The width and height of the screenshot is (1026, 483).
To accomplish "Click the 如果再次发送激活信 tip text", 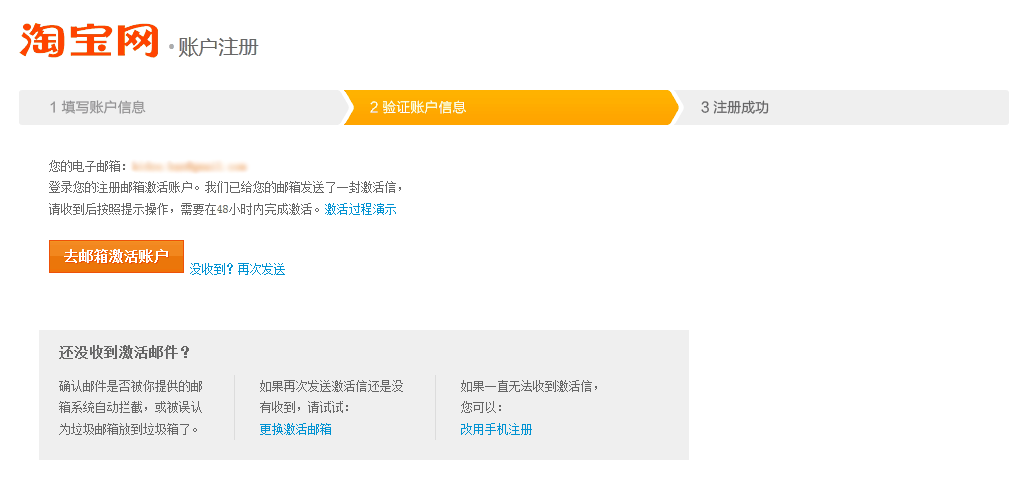I will (331, 385).
